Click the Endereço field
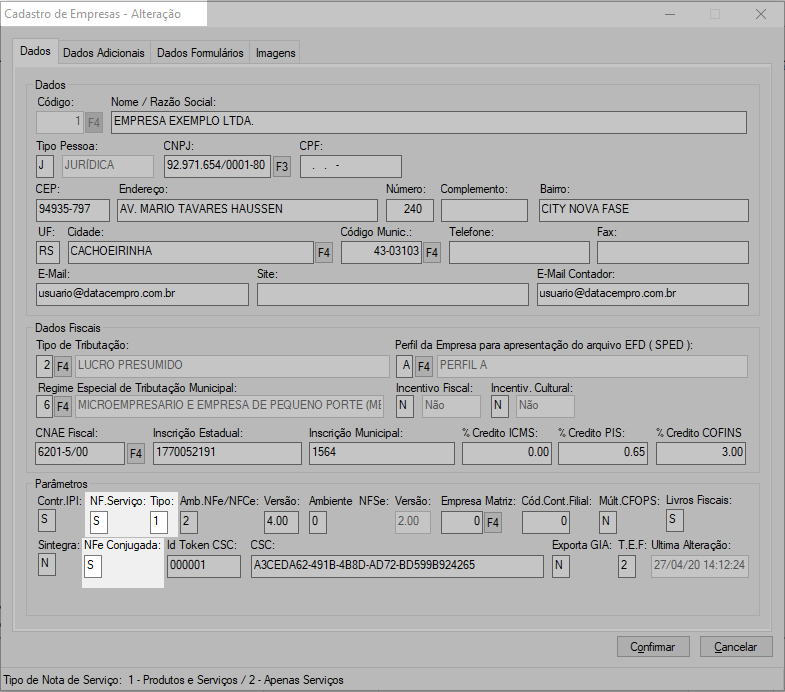 [247, 210]
